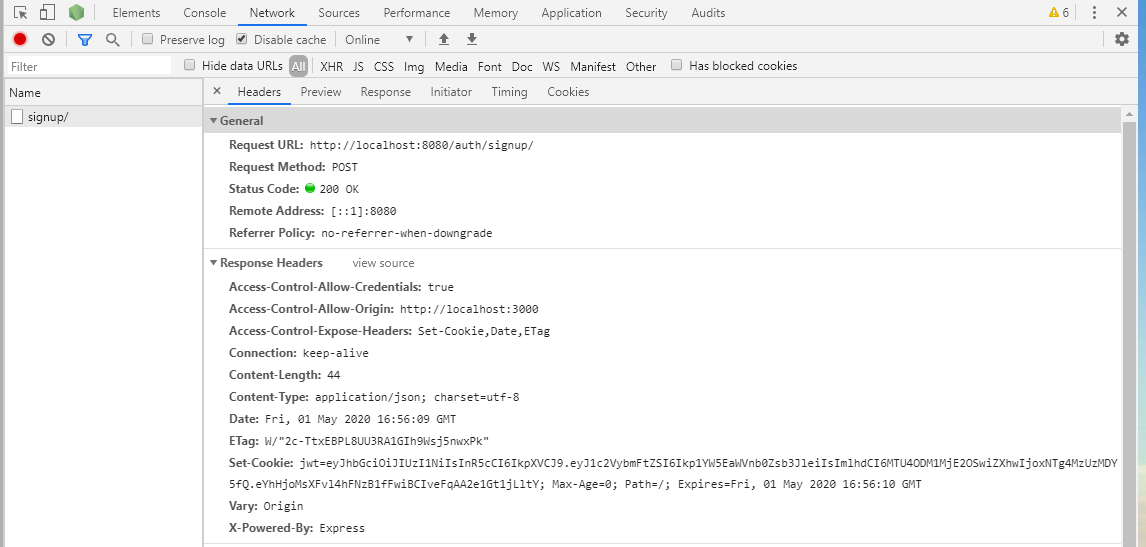Open the Timing tab
Image resolution: width=1146 pixels, height=547 pixels.
point(509,91)
